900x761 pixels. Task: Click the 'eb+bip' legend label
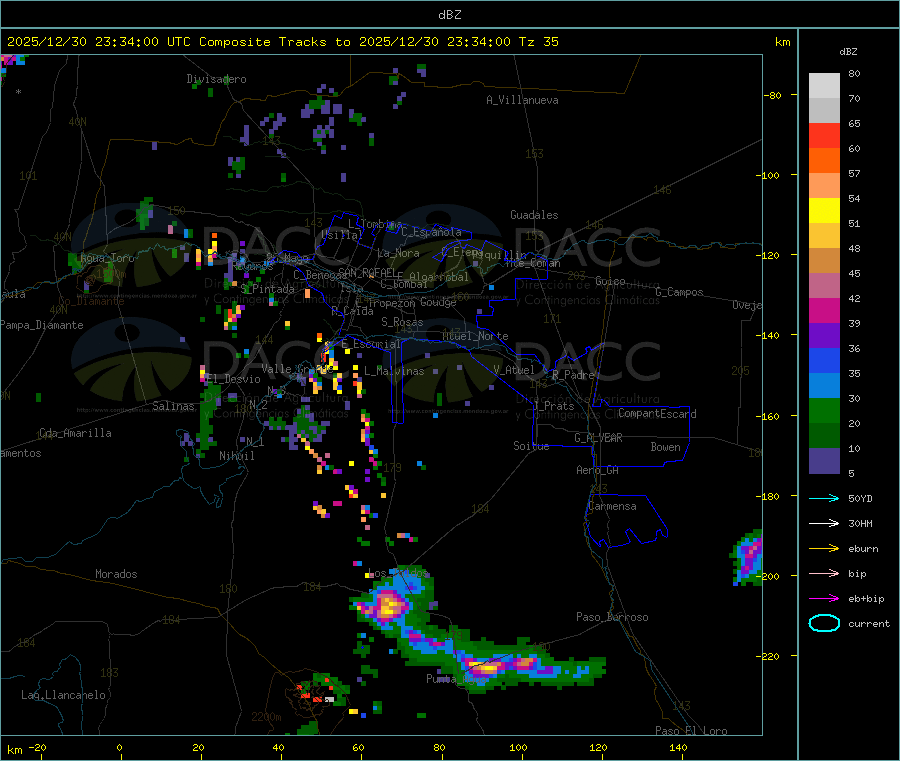coord(866,599)
